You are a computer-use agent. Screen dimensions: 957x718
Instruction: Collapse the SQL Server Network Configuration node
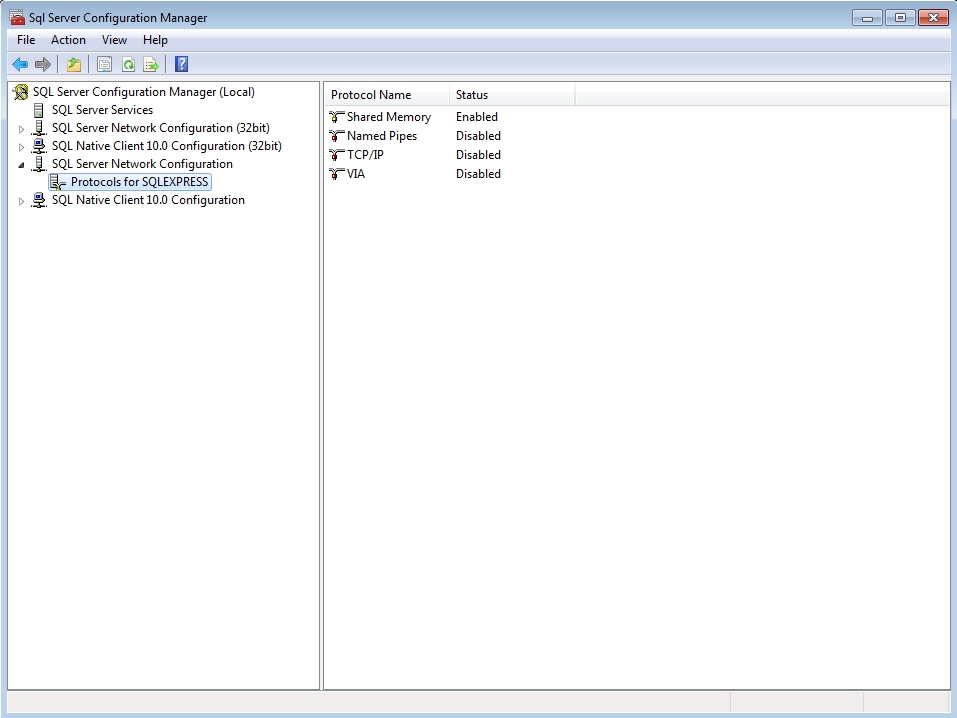click(x=21, y=165)
